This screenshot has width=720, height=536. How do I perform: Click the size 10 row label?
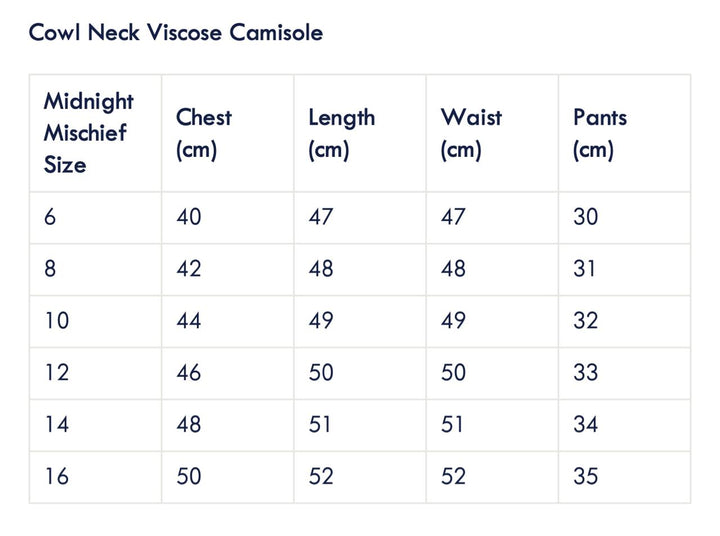(x=55, y=321)
